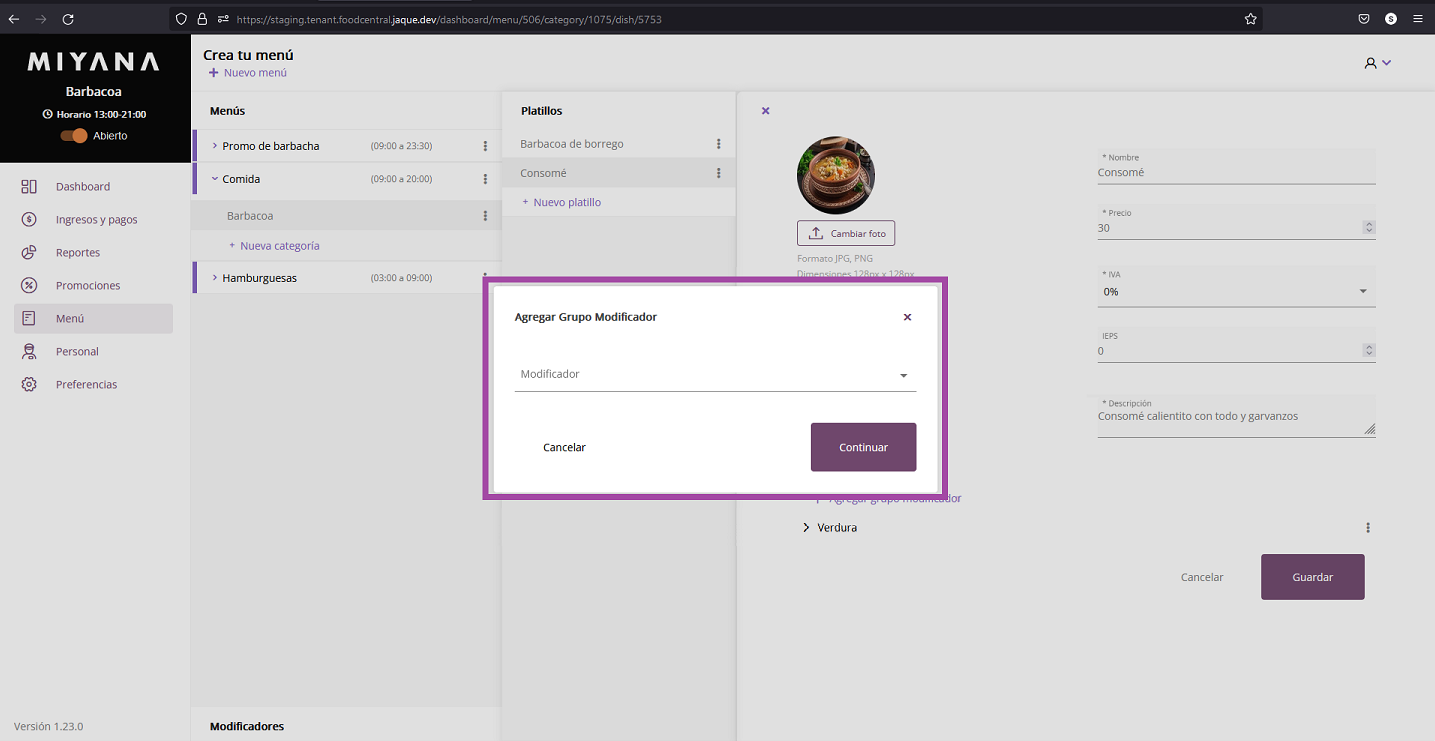Open the Modificador dropdown

(715, 374)
